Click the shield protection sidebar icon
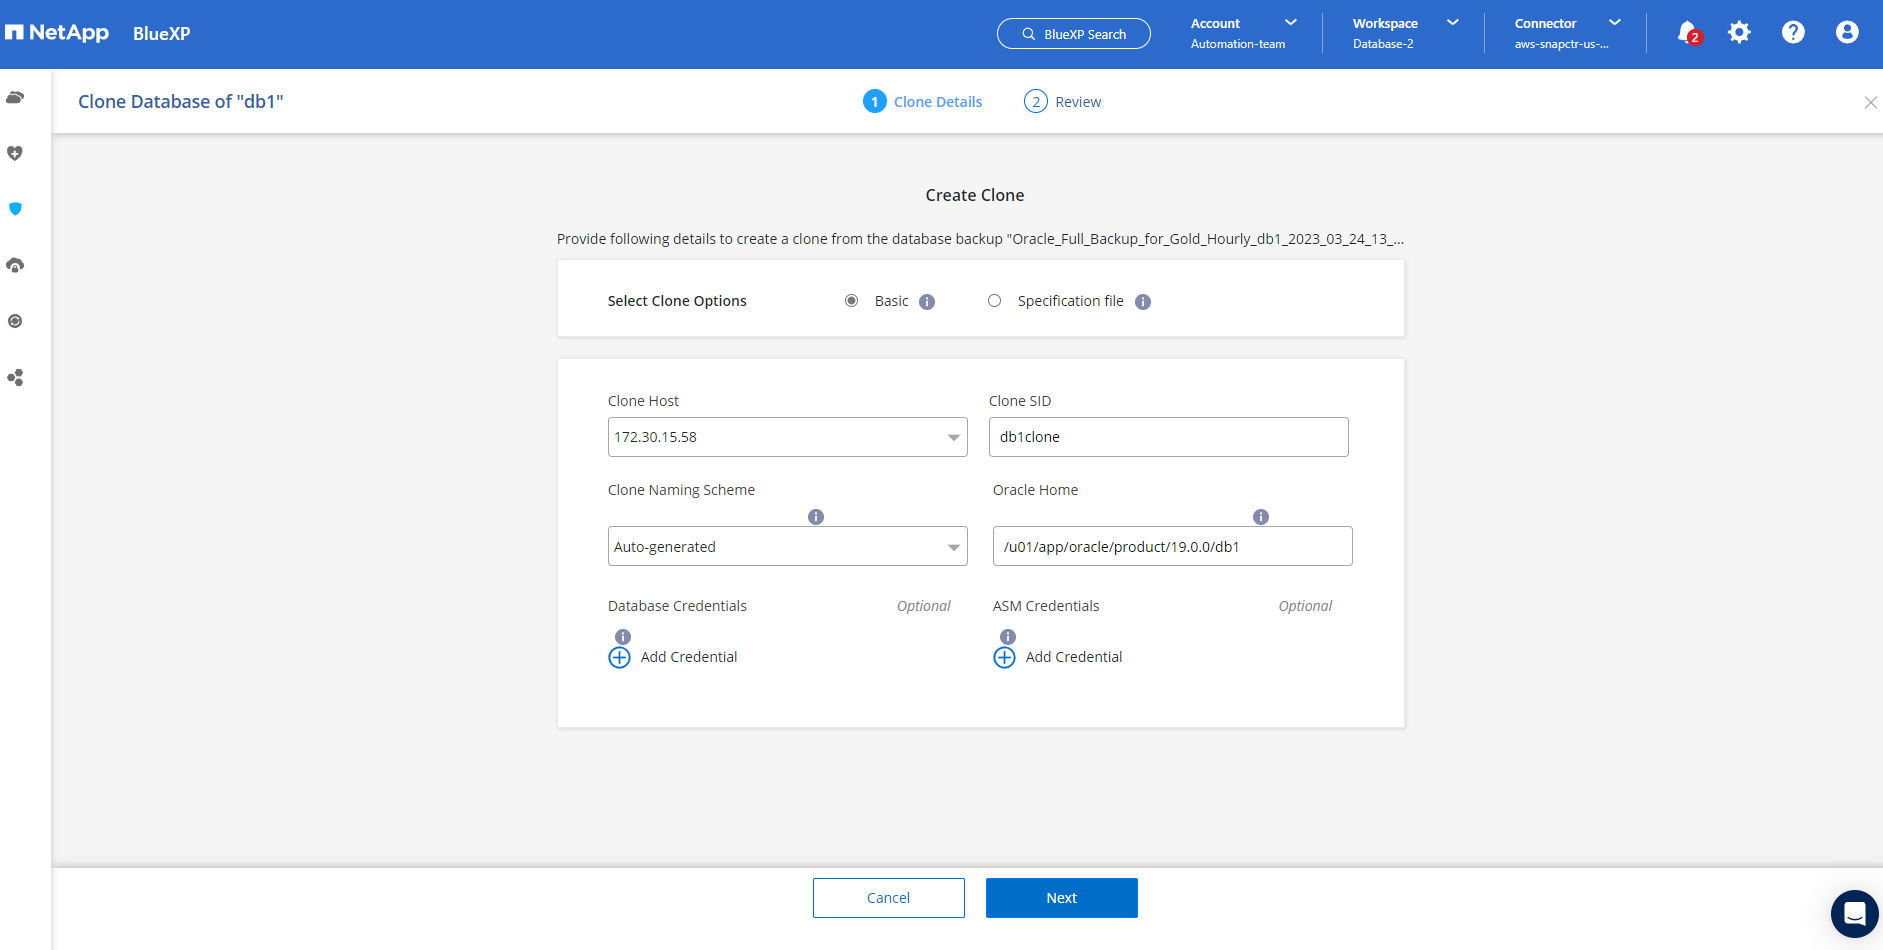The width and height of the screenshot is (1883, 950). pos(15,209)
